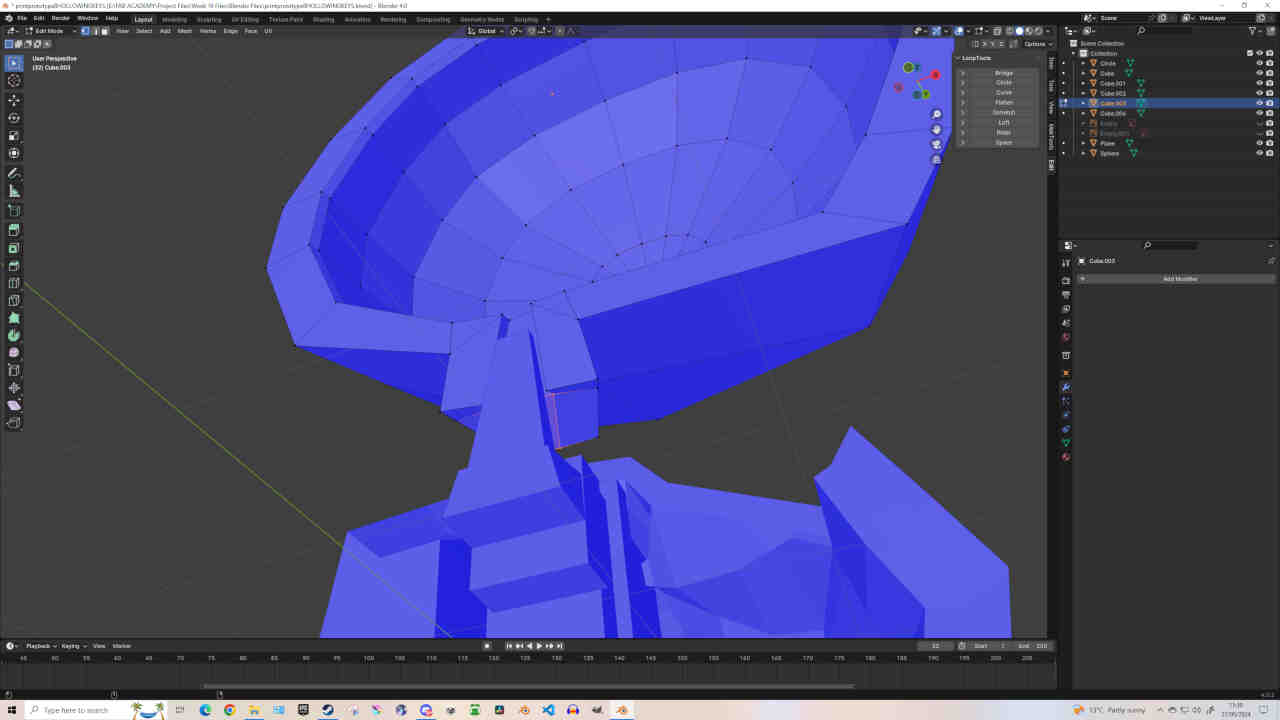The image size is (1280, 720).
Task: Open the Mesh menu in viewport header
Action: [x=185, y=31]
